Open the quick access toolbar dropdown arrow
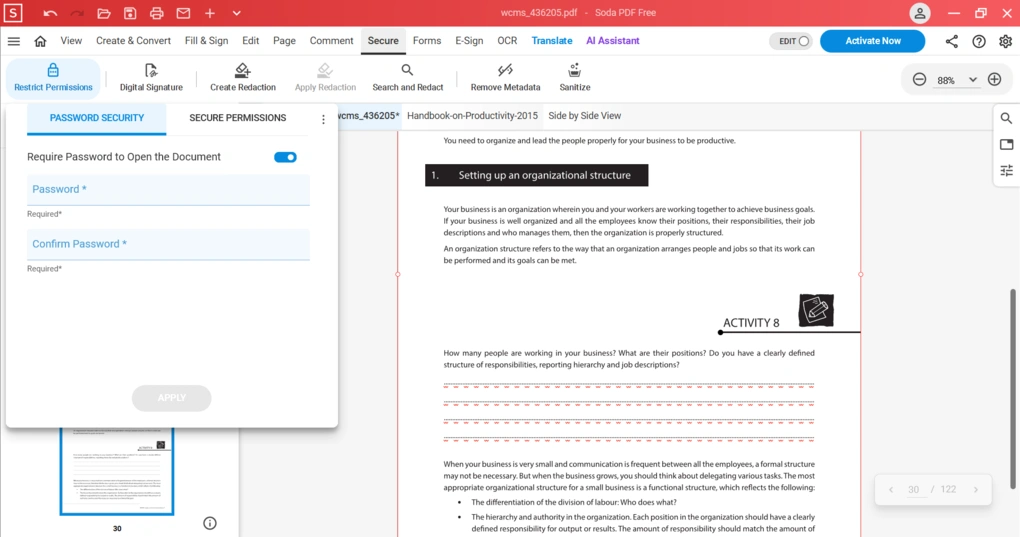Image resolution: width=1020 pixels, height=537 pixels. pos(236,14)
